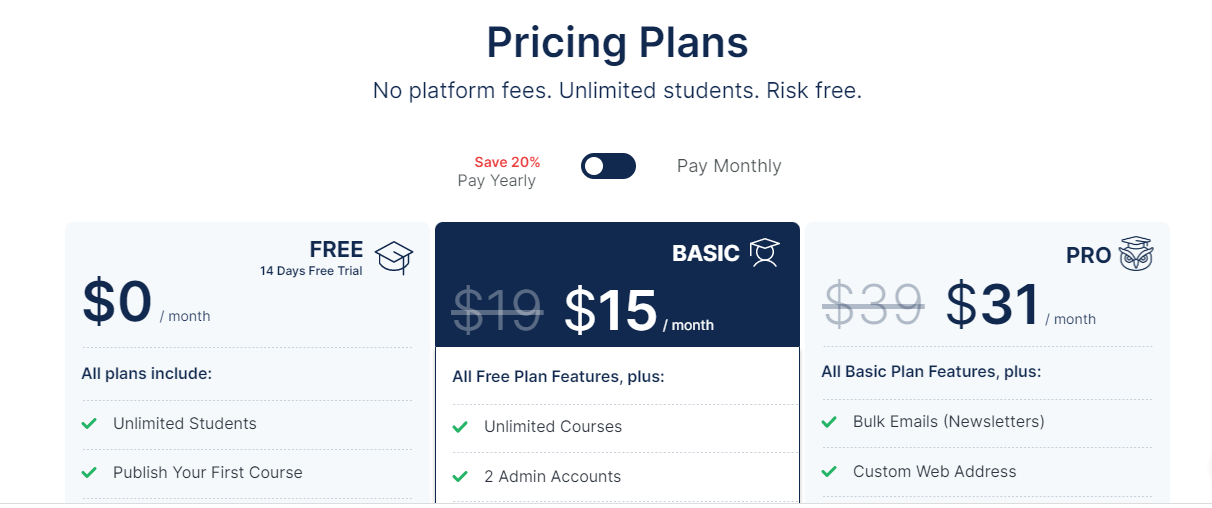Click the checkmark next to 2 Admin Accounts
The image size is (1212, 508).
pyautogui.click(x=460, y=477)
